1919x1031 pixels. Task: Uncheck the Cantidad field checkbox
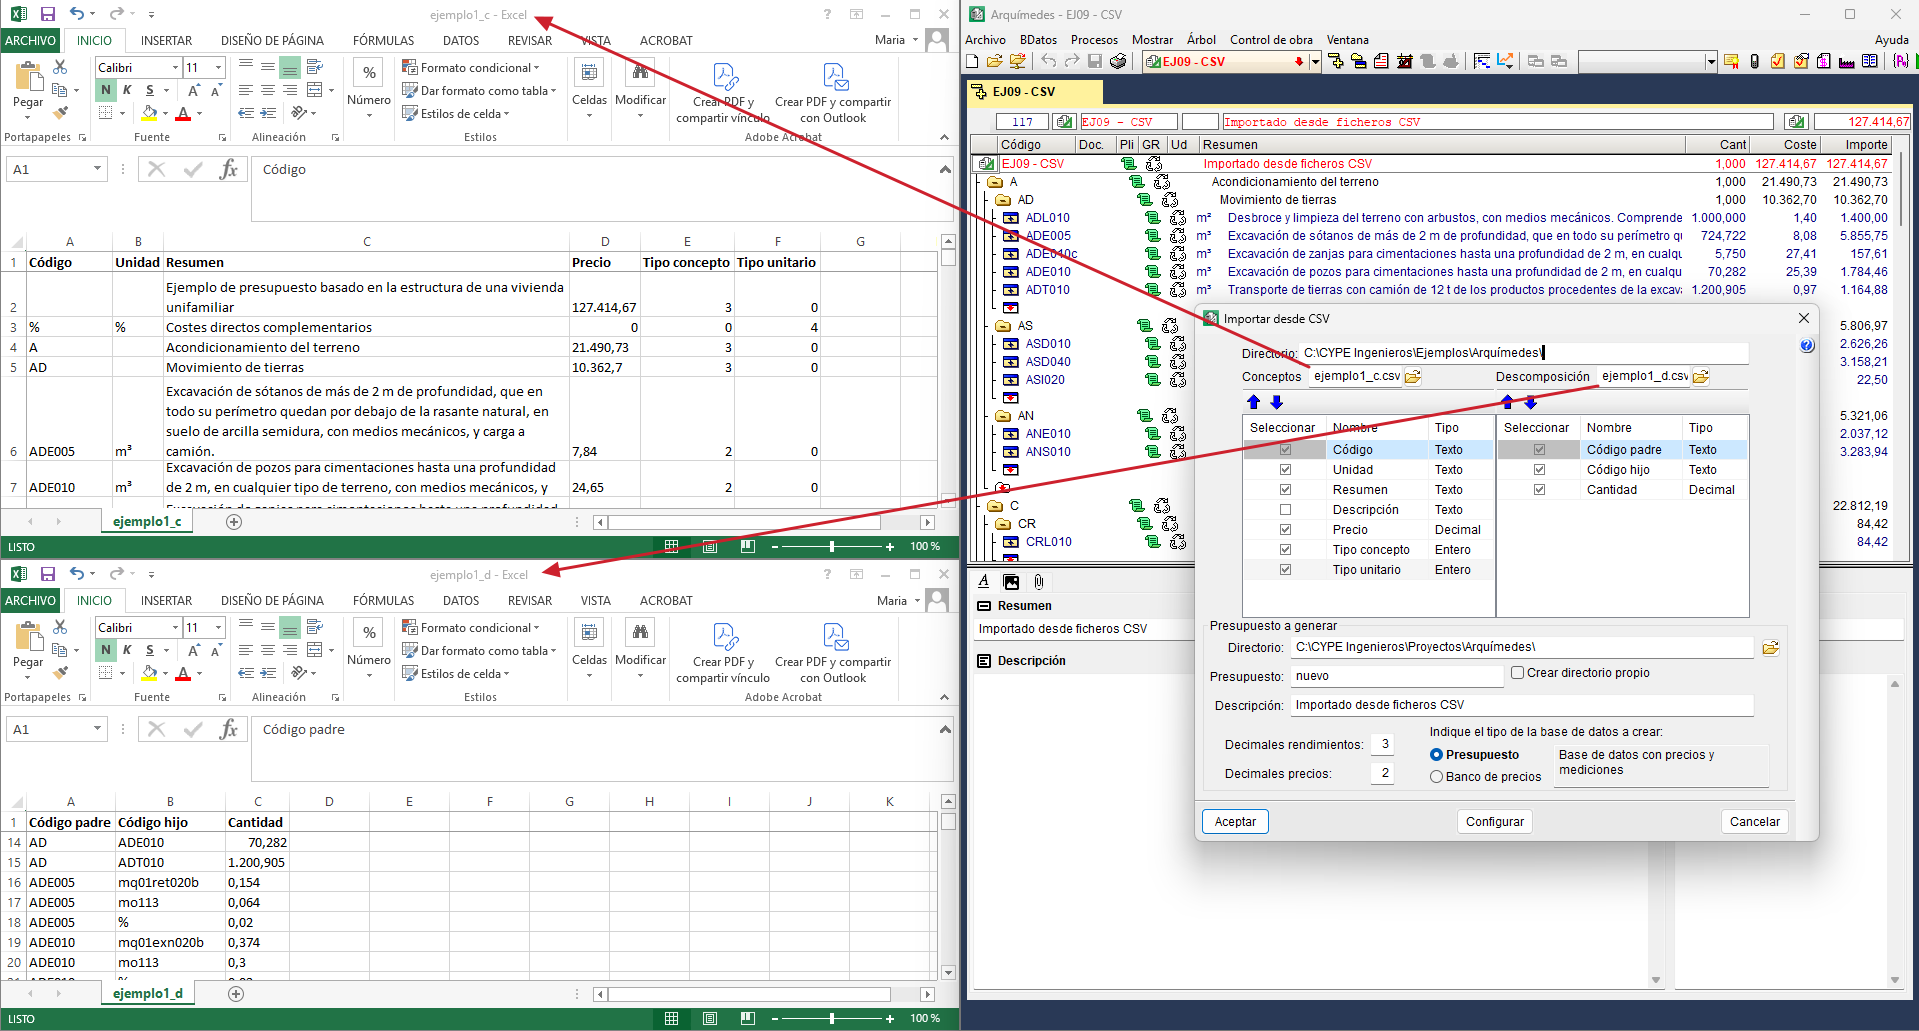pyautogui.click(x=1539, y=490)
